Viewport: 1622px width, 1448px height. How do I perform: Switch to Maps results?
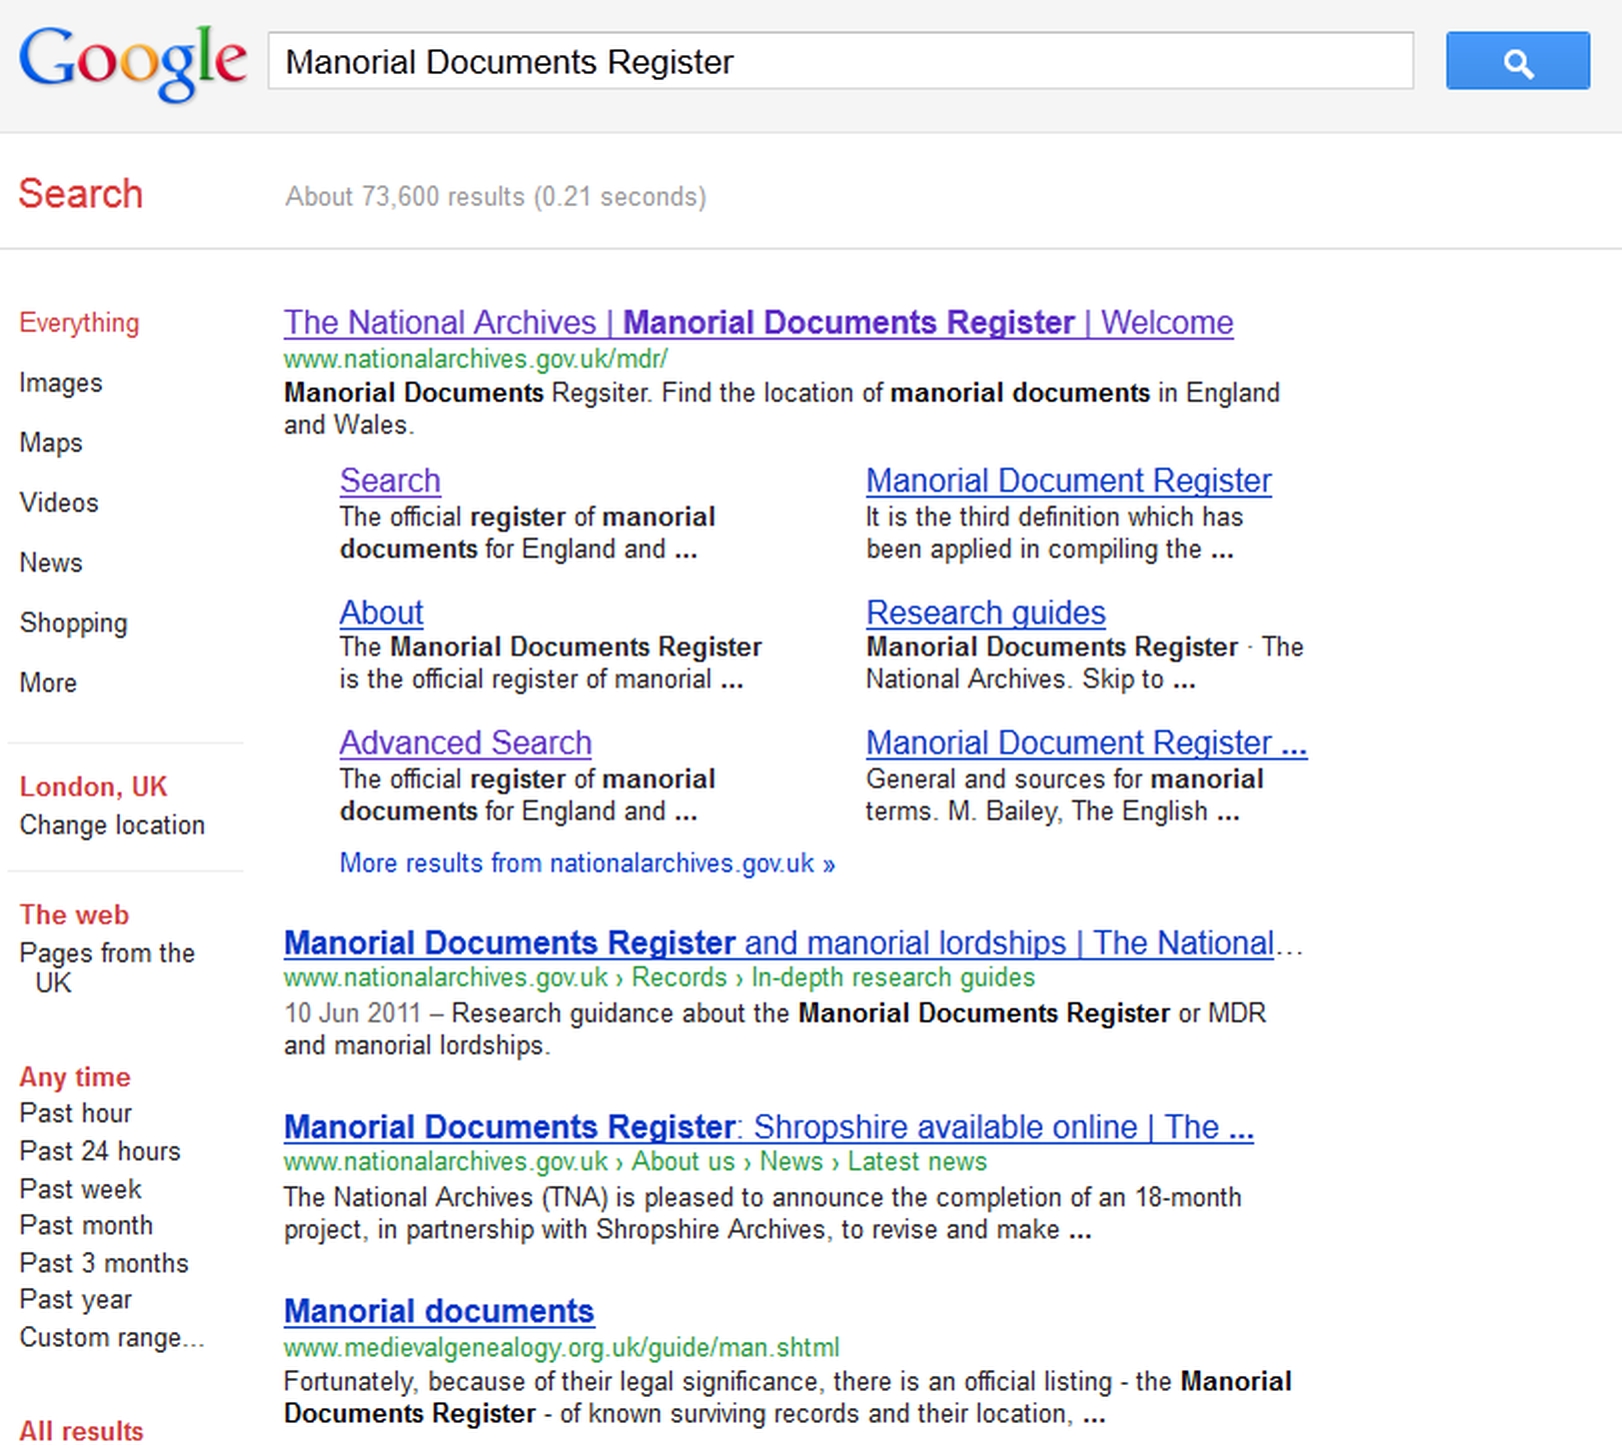[51, 443]
